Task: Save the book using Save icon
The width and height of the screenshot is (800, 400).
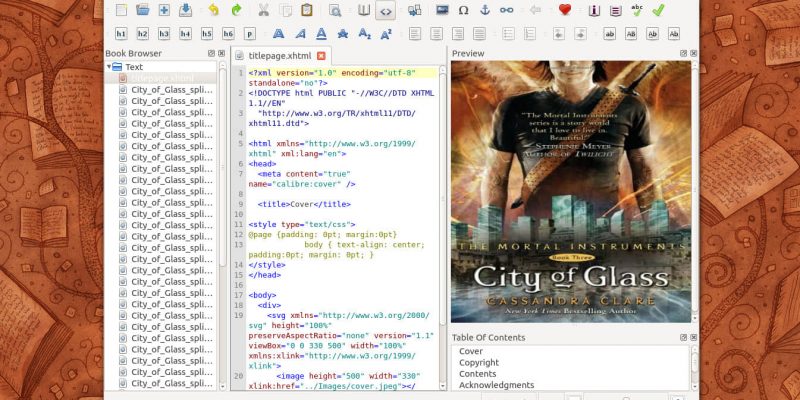Action: tap(185, 10)
